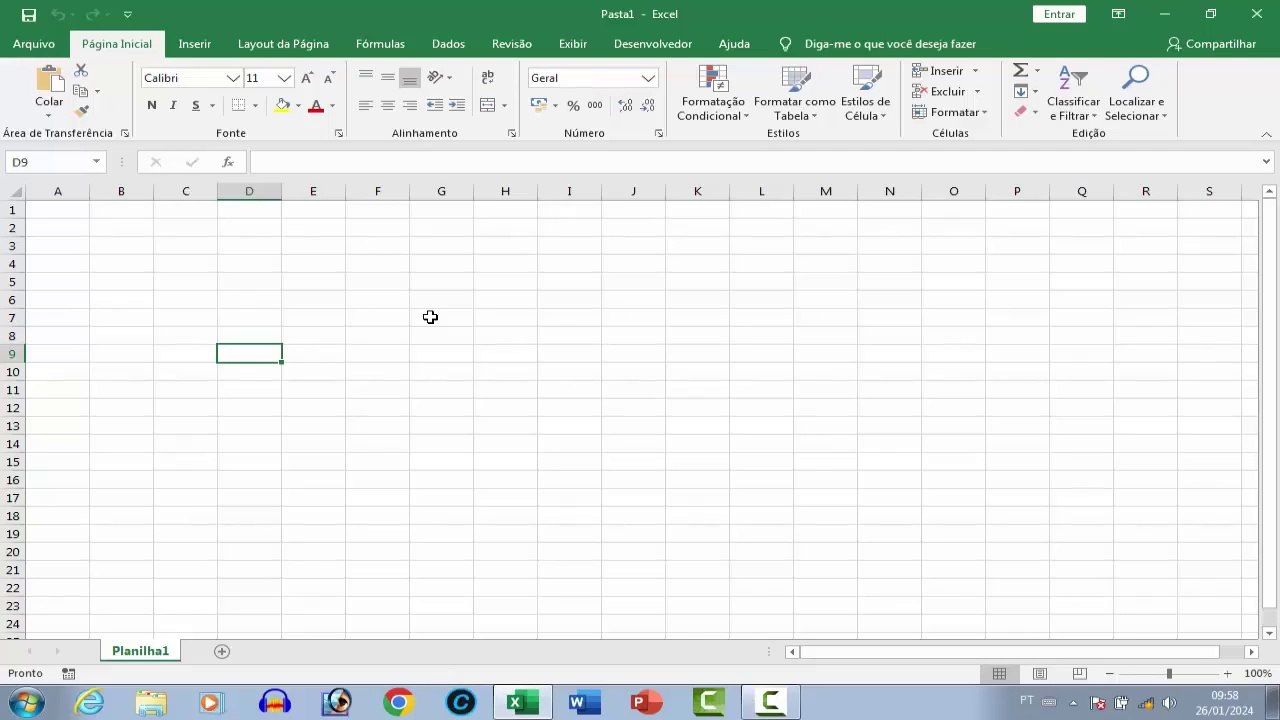
Task: Open the borders dropdown arrow
Action: (255, 106)
